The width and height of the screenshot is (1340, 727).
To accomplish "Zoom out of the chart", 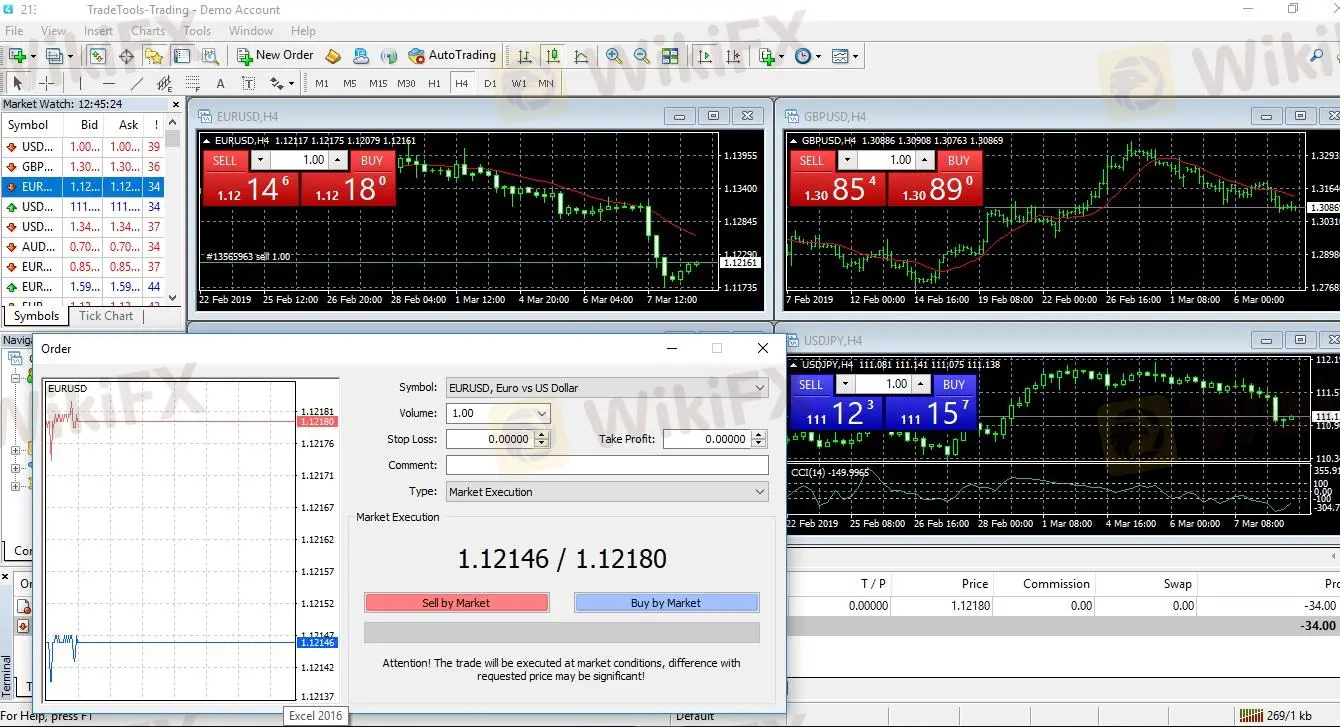I will point(642,56).
